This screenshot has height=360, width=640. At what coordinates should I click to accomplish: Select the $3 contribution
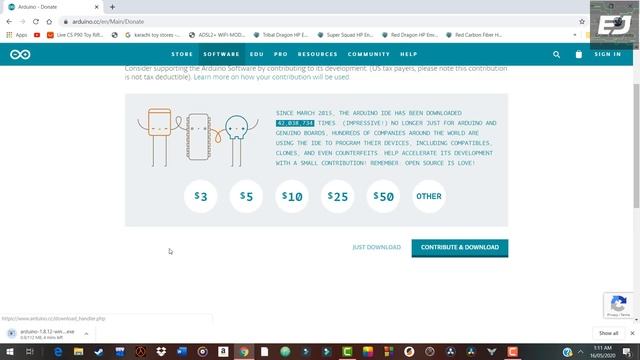tap(200, 196)
